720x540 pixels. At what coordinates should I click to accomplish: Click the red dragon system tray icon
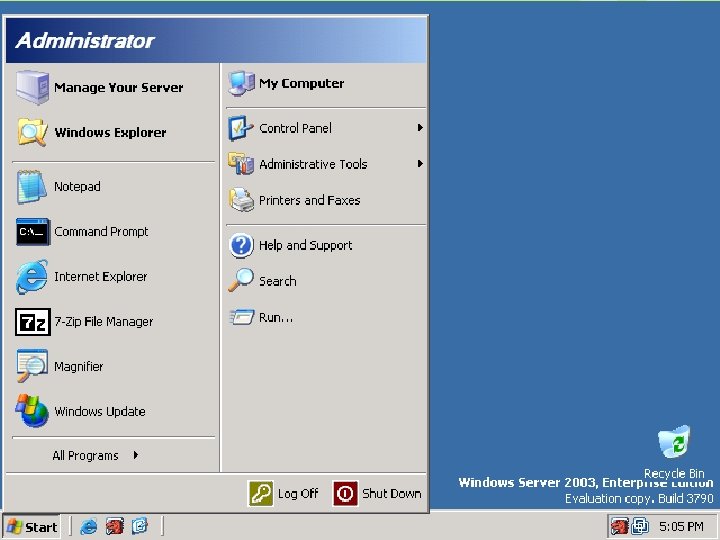[x=619, y=526]
